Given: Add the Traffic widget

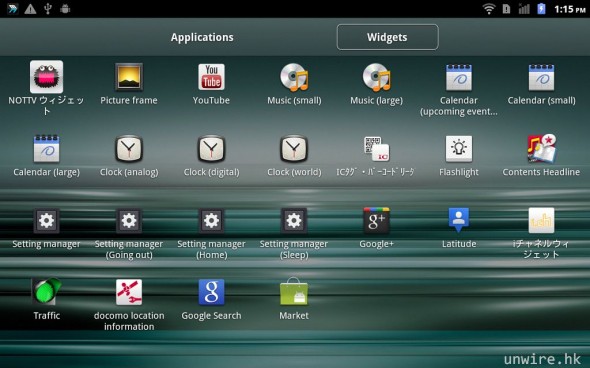Looking at the screenshot, I should point(46,291).
